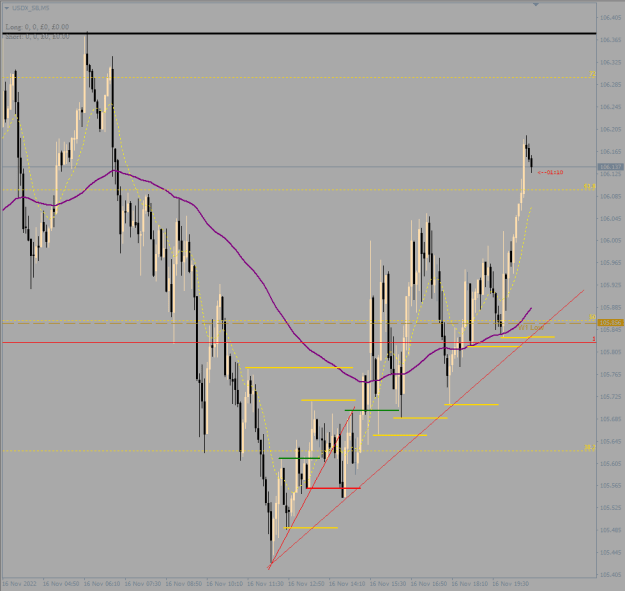Click the '16 Nov 16:50' time axis label
This screenshot has width=625, height=591.
pos(429,584)
